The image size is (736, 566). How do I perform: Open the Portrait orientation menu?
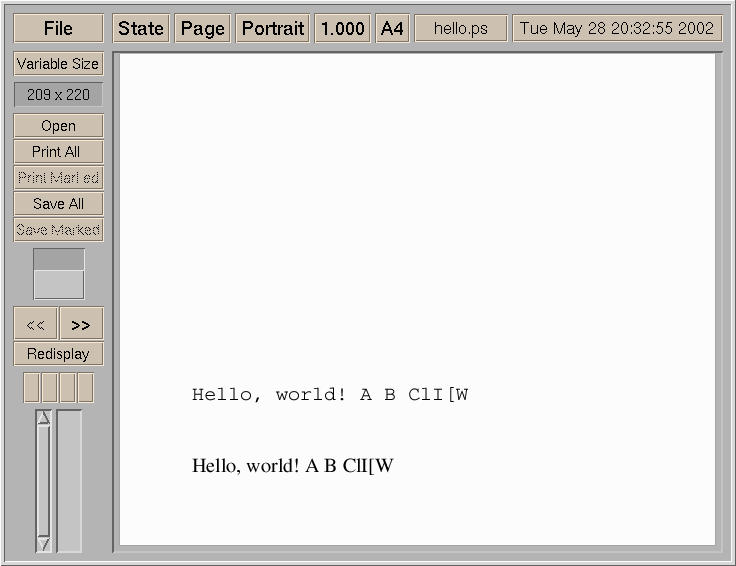273,28
